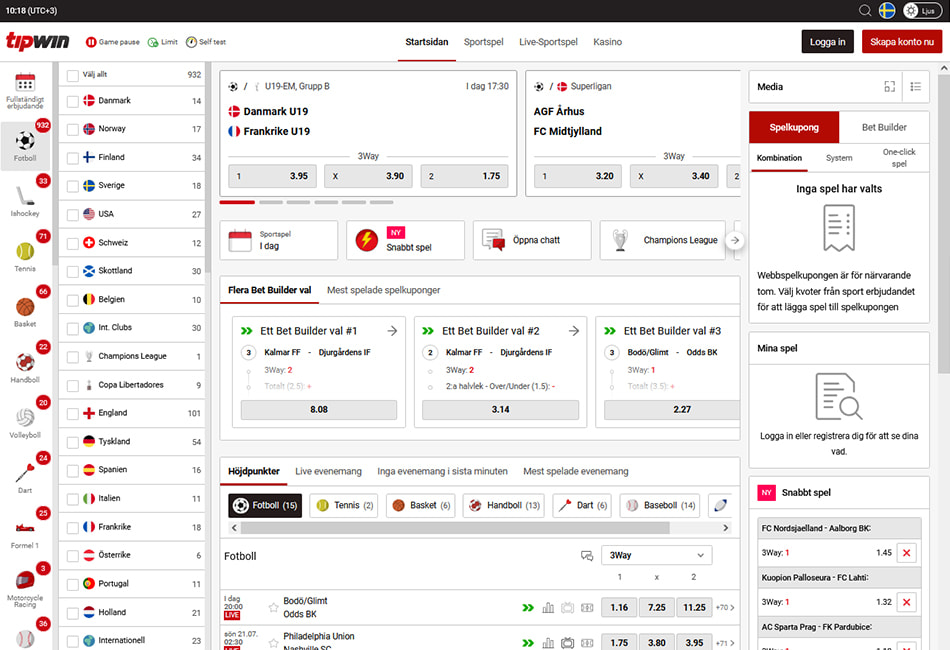The width and height of the screenshot is (950, 650).
Task: Remove Kuopion Palloseura - FC Lahti quick bet
Action: coord(906,602)
